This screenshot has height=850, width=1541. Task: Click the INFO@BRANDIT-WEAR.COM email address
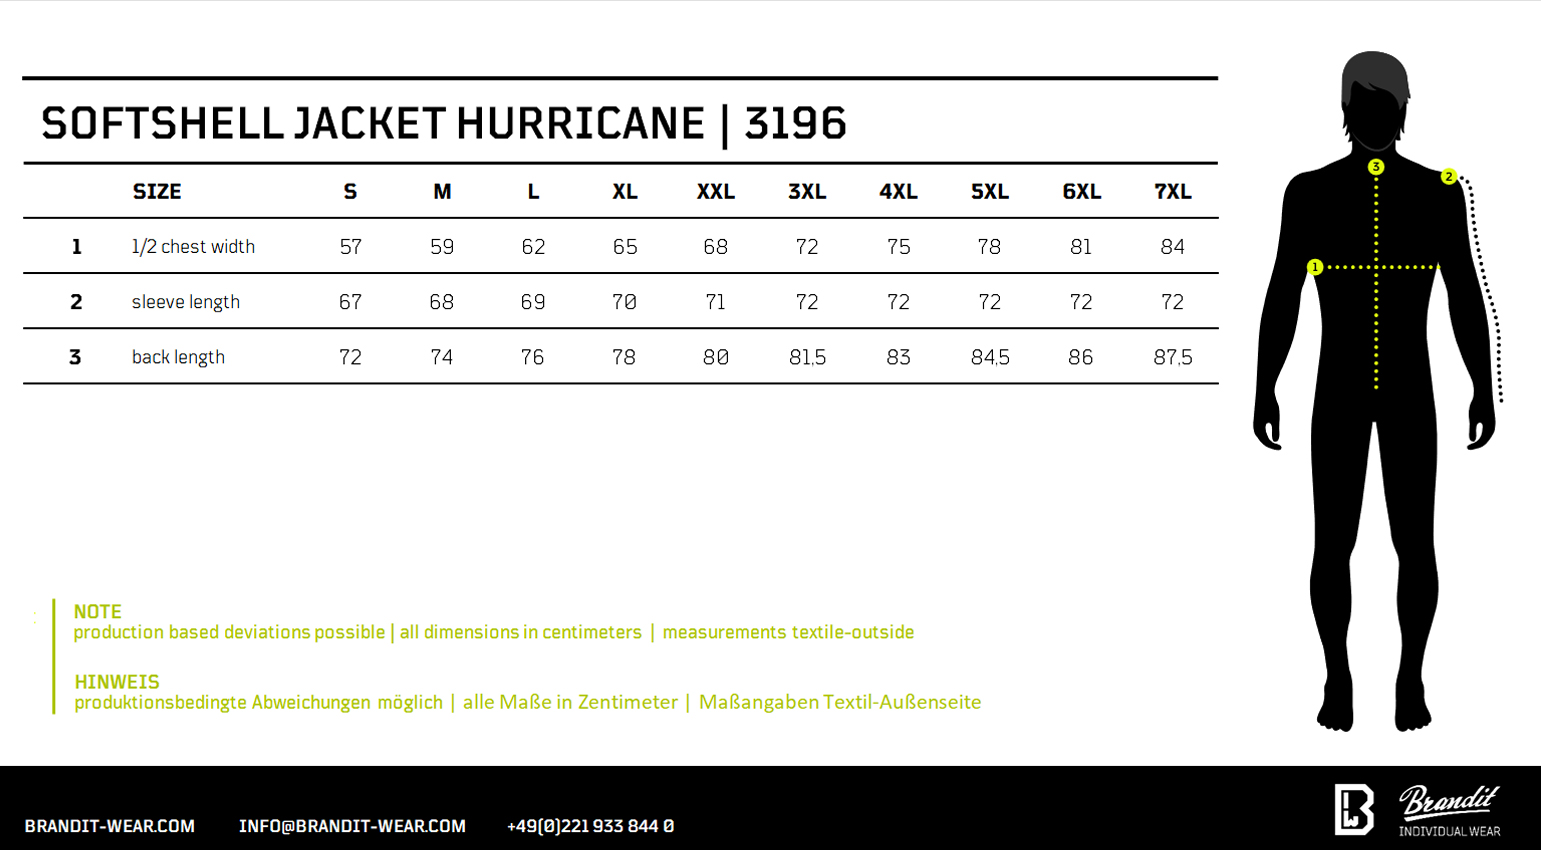click(x=352, y=826)
